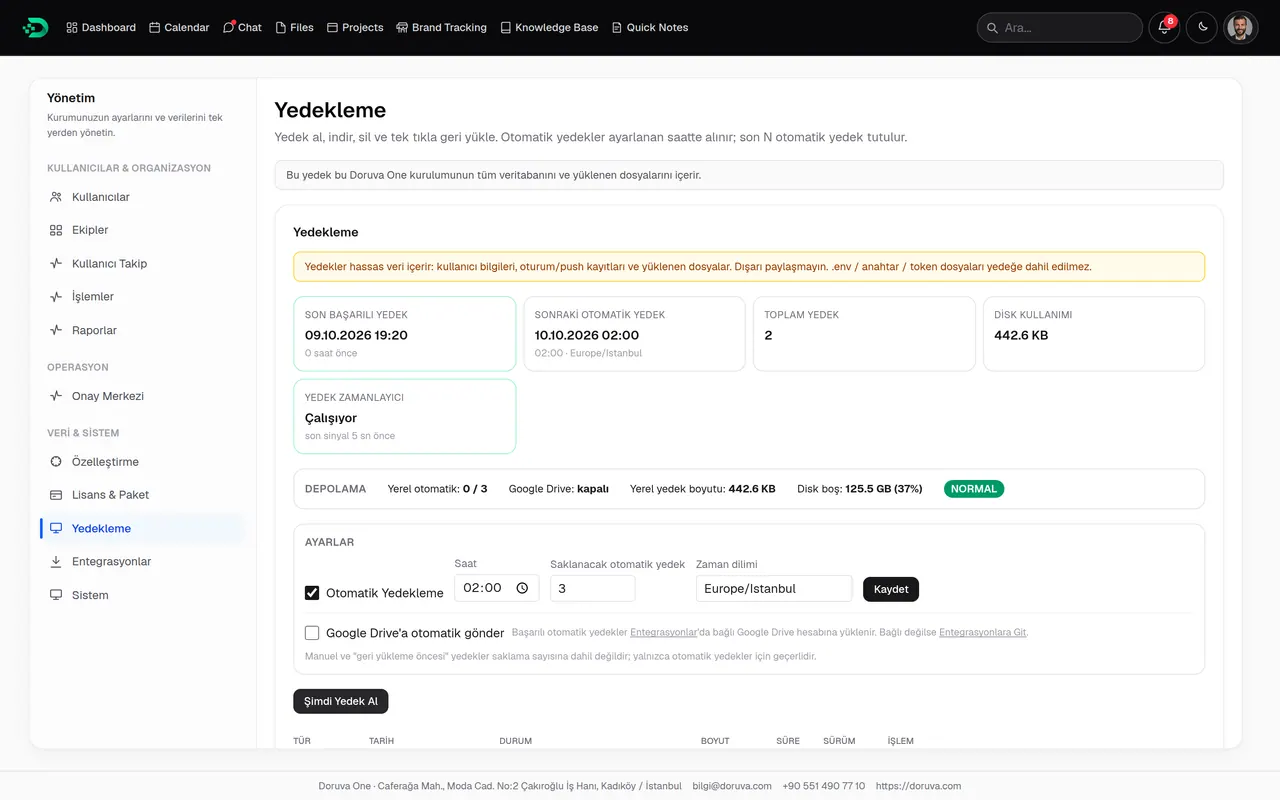This screenshot has width=1280, height=800.
Task: Click bilgi@doruva.com footer email
Action: (x=732, y=786)
